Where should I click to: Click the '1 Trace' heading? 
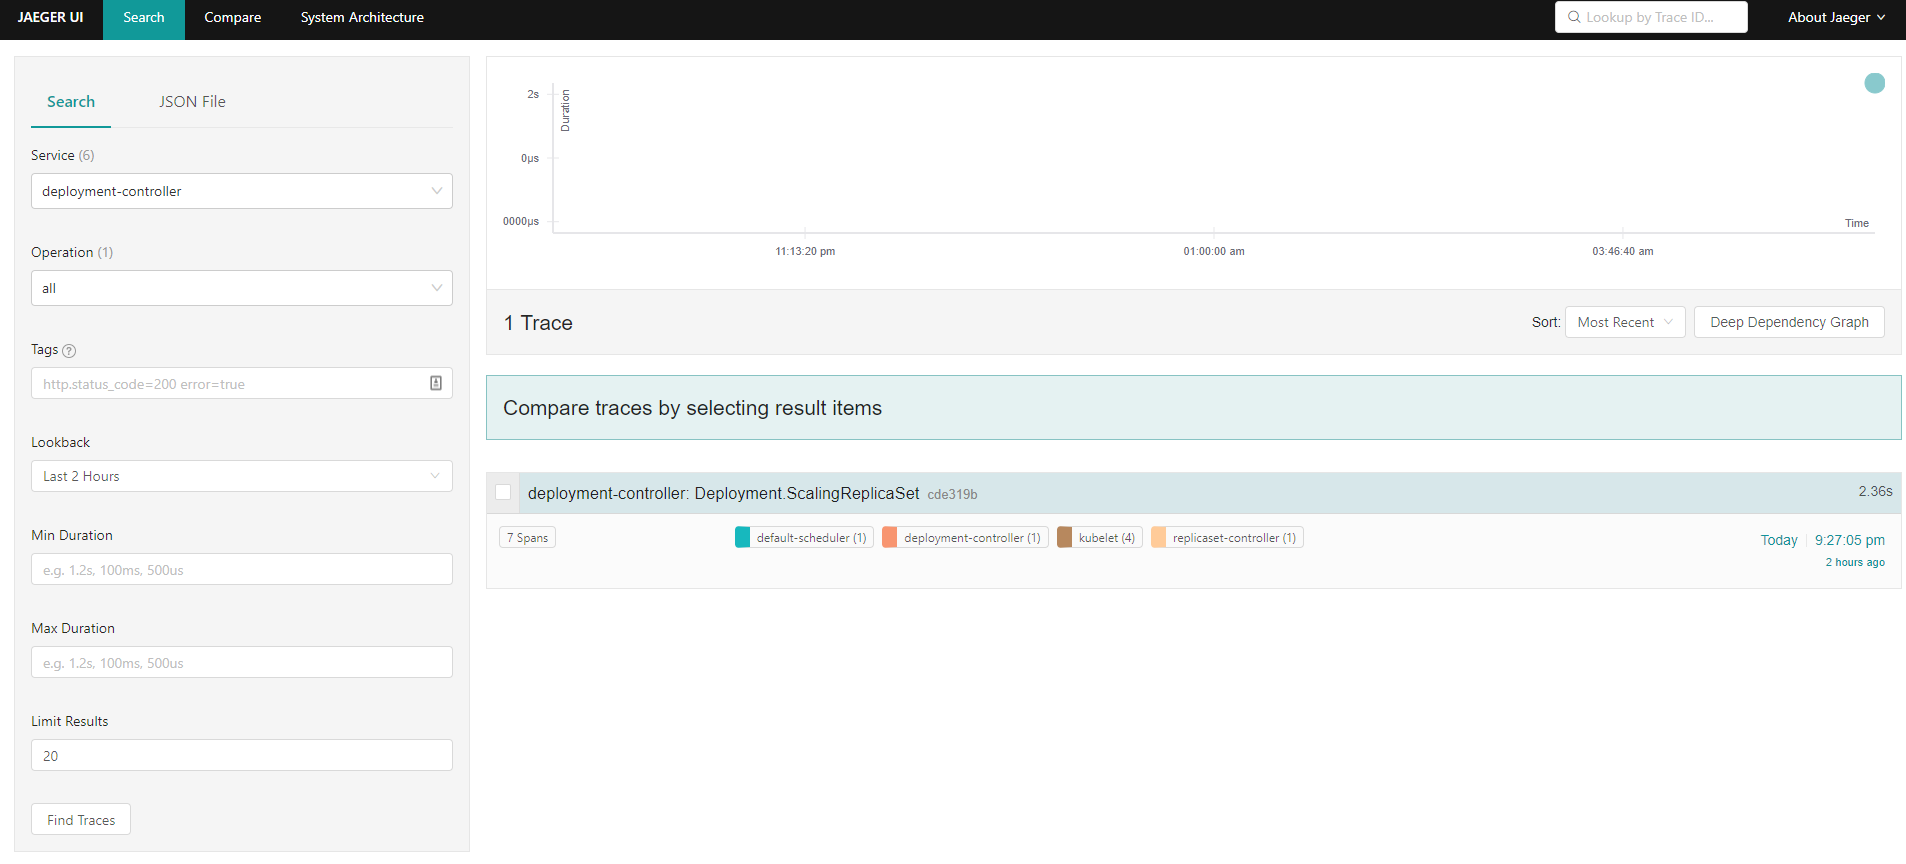(538, 323)
